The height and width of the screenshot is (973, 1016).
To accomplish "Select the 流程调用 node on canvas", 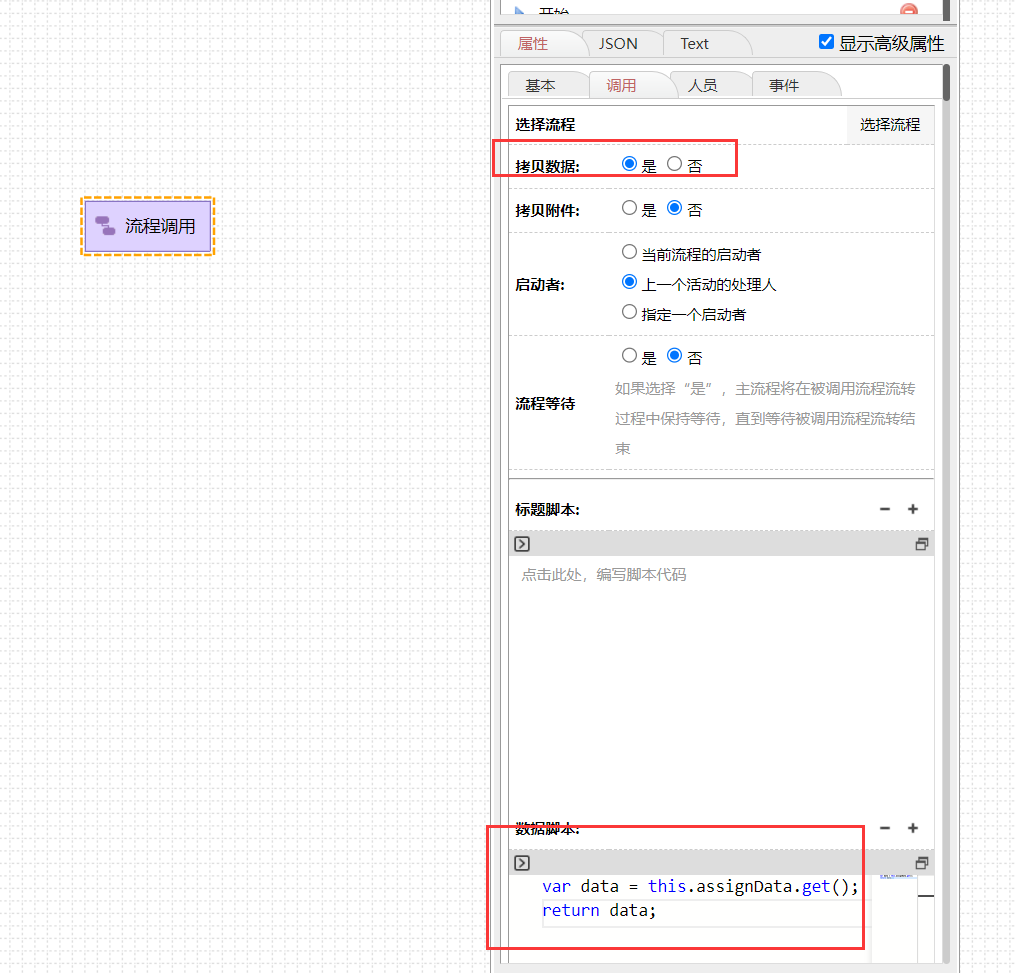I will coord(148,226).
